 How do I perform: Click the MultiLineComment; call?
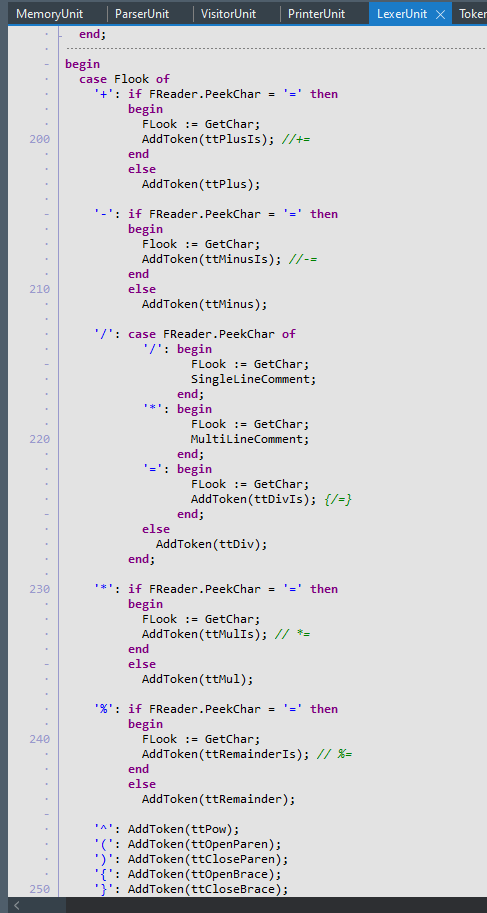[x=250, y=439]
